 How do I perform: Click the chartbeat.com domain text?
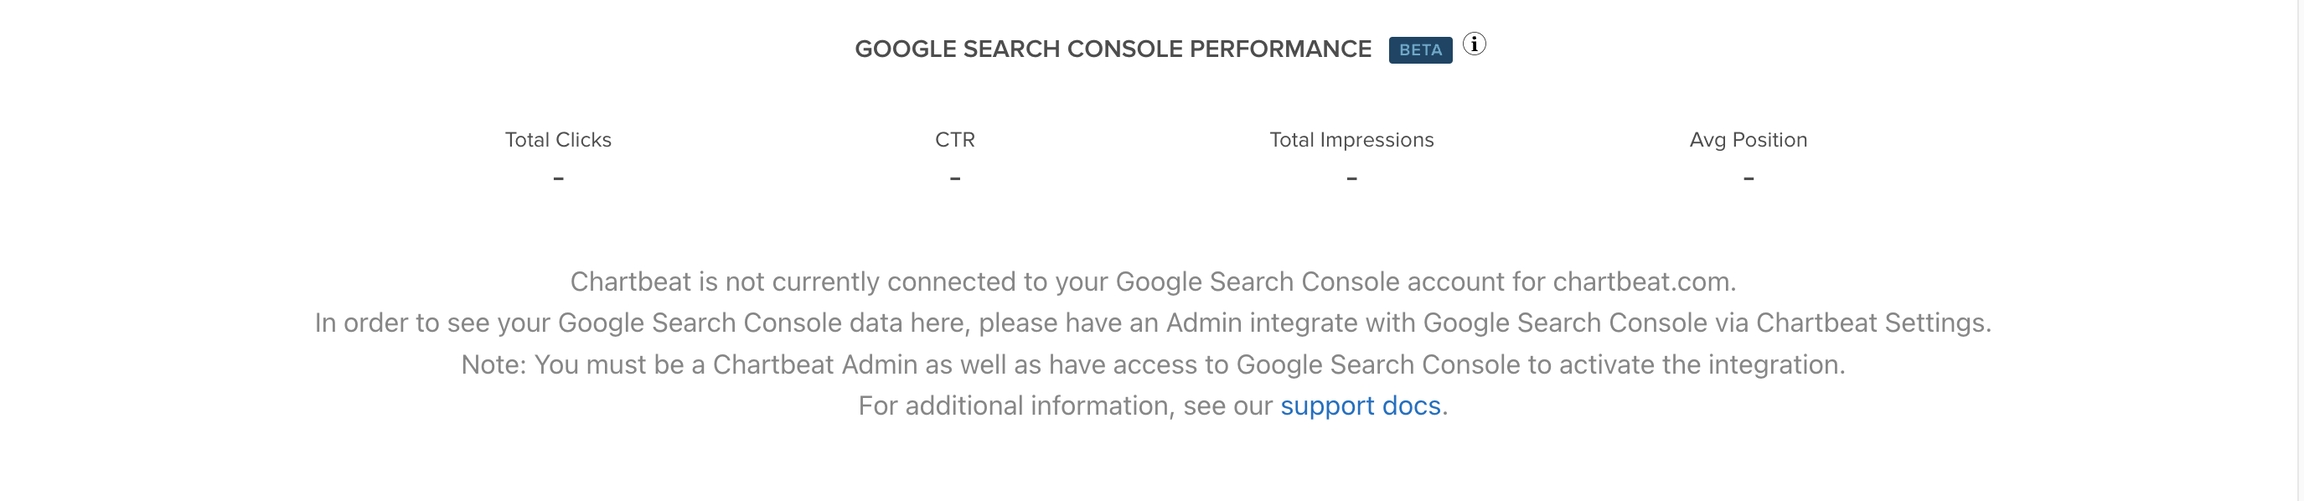pyautogui.click(x=1642, y=282)
